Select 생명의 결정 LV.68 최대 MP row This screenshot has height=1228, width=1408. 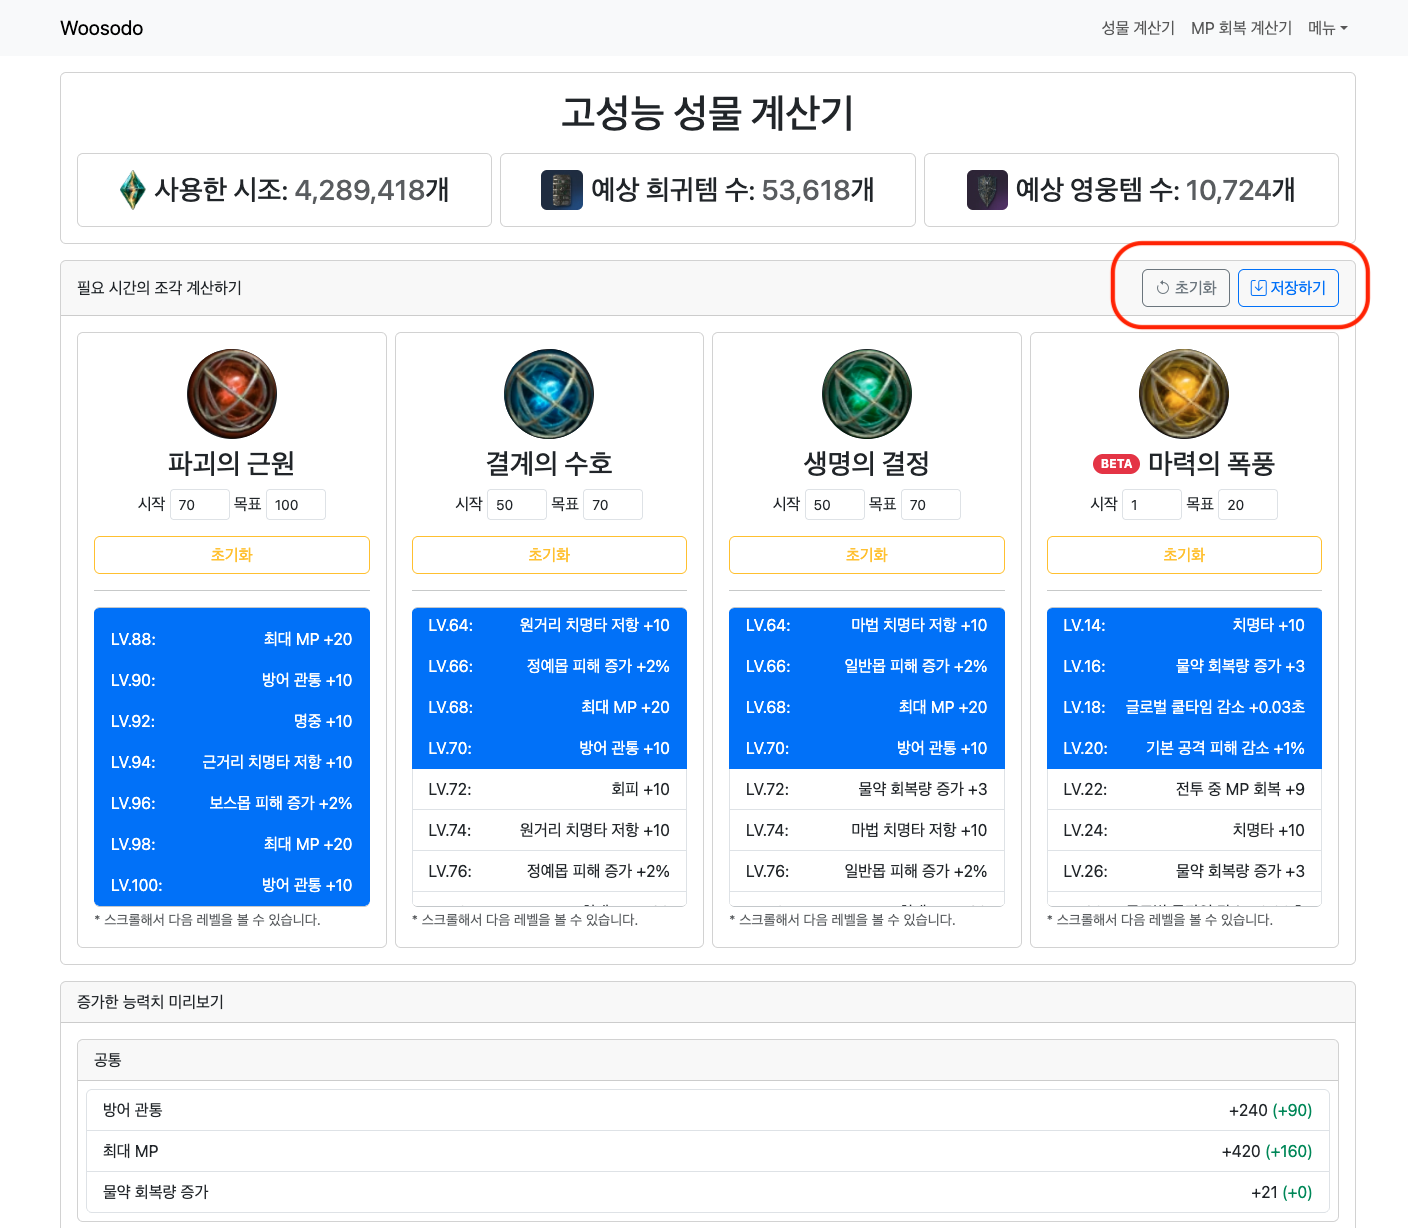point(867,707)
